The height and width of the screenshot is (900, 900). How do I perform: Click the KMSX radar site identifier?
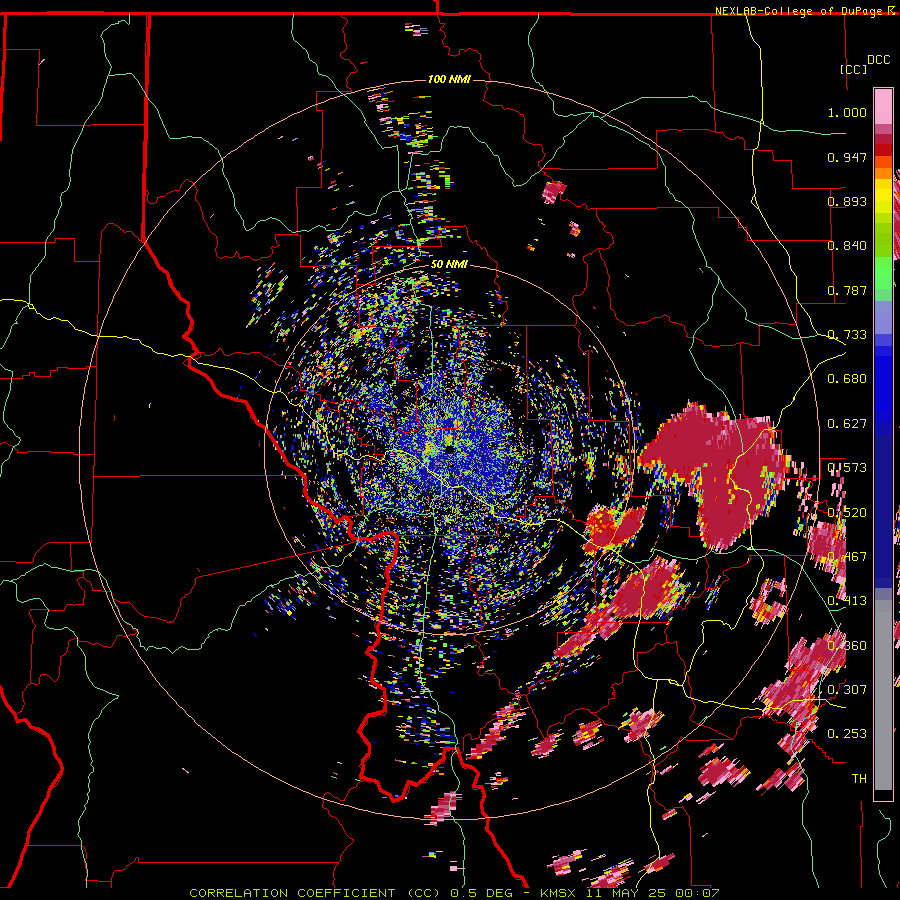(x=560, y=893)
